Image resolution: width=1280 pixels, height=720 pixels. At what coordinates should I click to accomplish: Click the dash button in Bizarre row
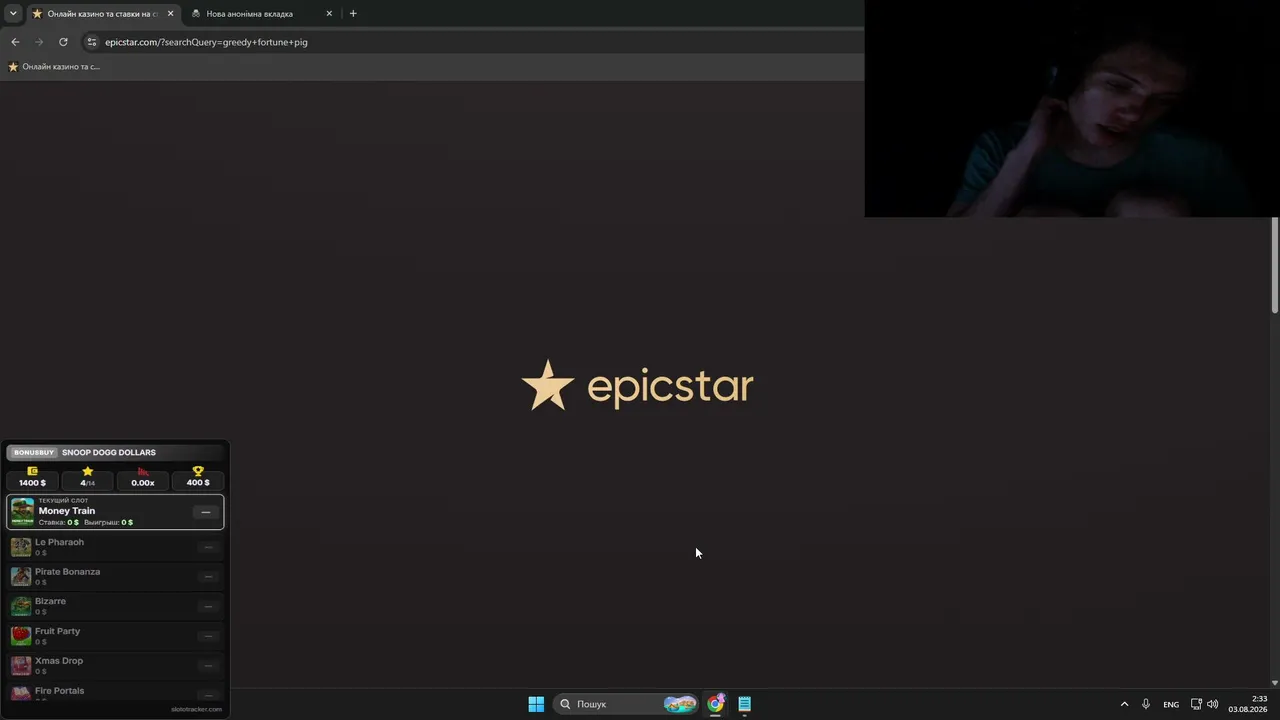[x=208, y=606]
